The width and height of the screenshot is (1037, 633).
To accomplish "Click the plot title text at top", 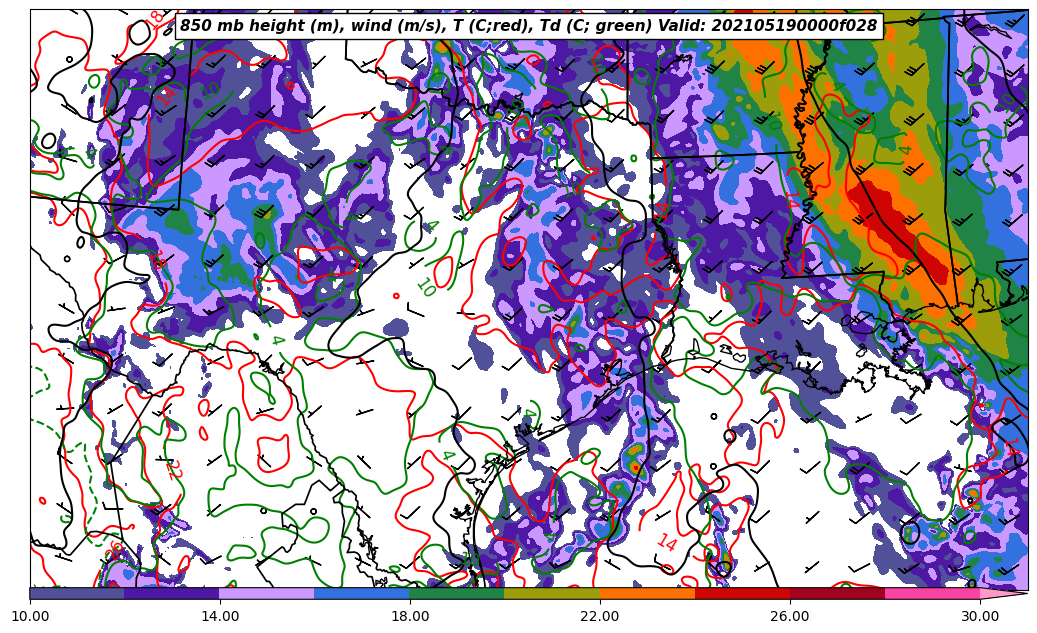I will 528,26.
